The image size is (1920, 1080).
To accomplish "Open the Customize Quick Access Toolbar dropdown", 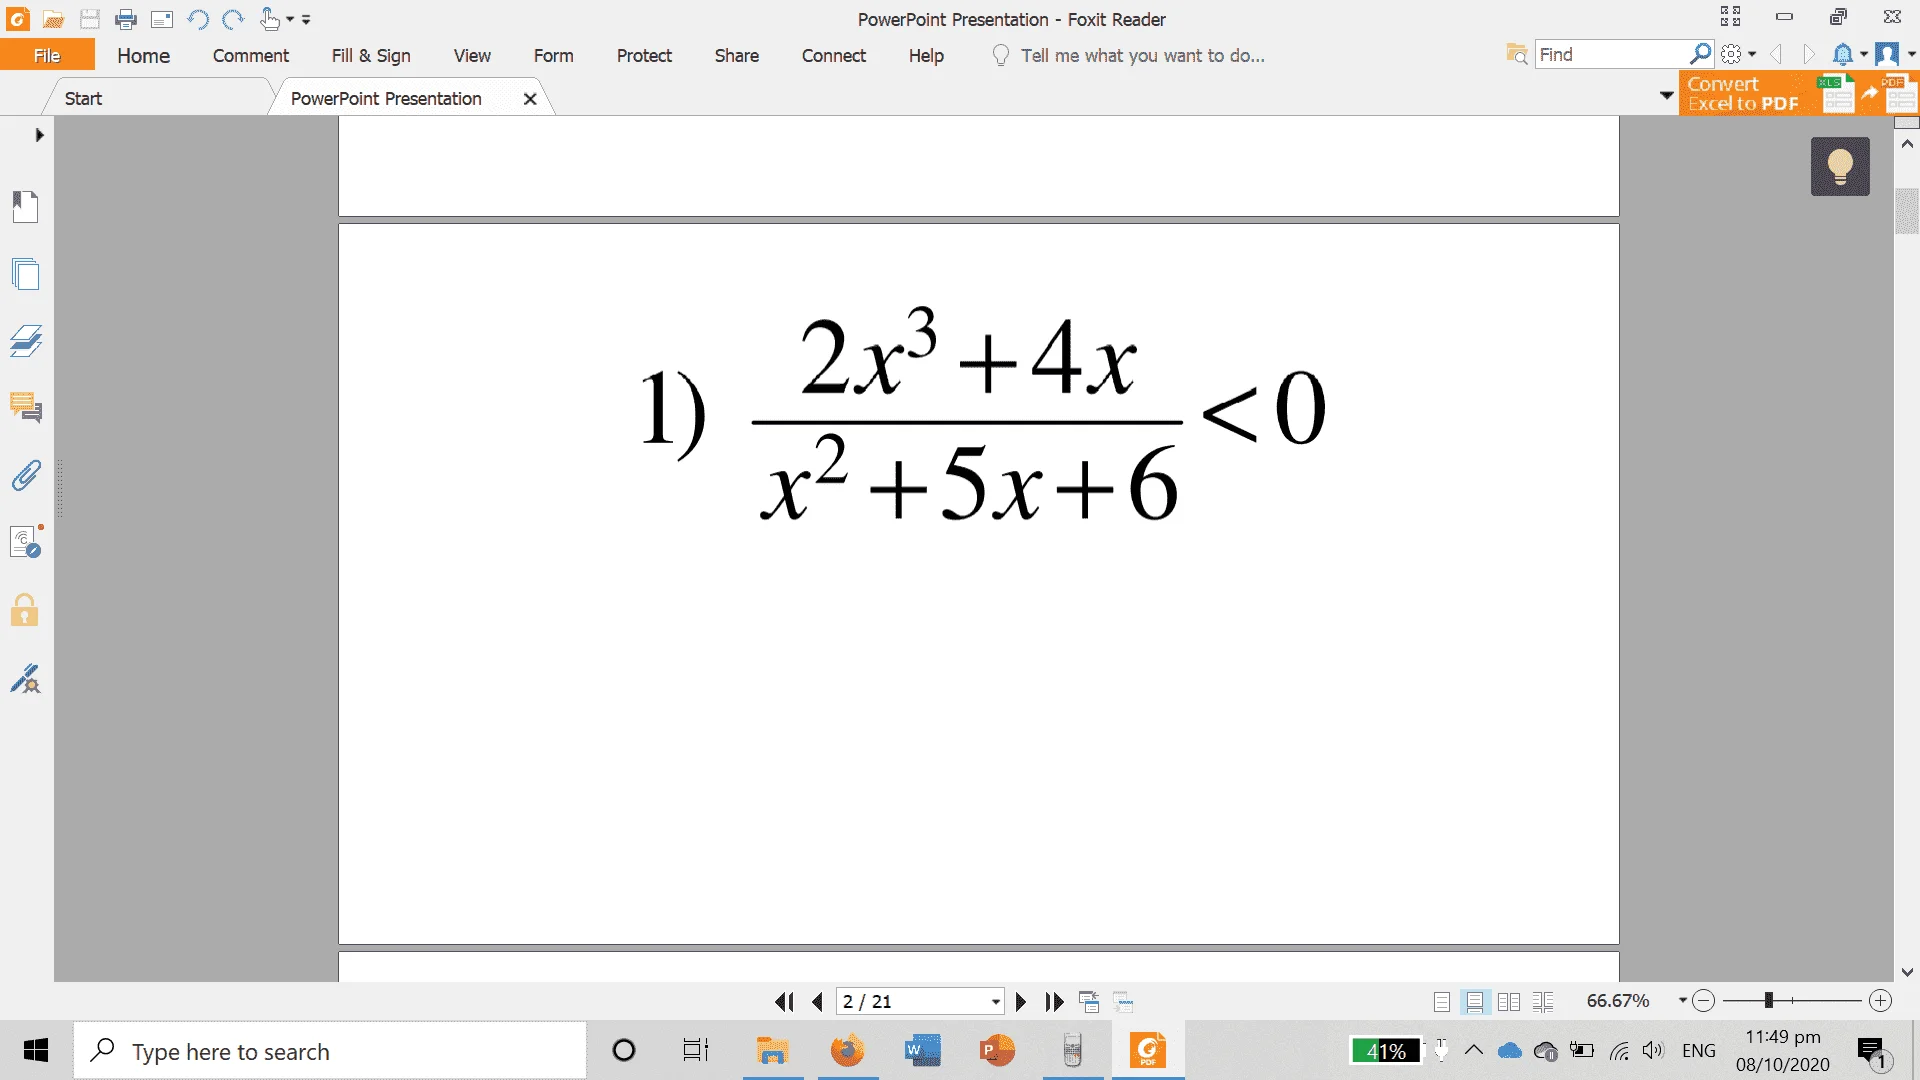I will click(x=306, y=19).
